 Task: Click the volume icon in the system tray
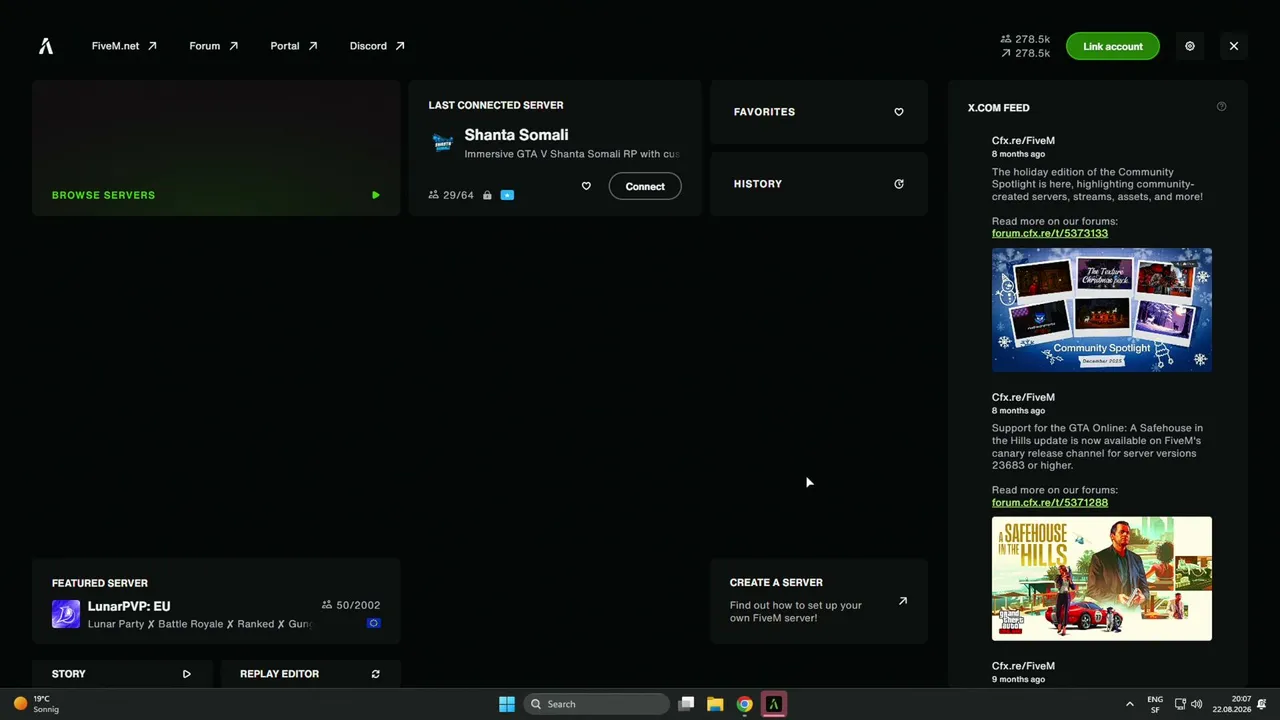(1197, 704)
